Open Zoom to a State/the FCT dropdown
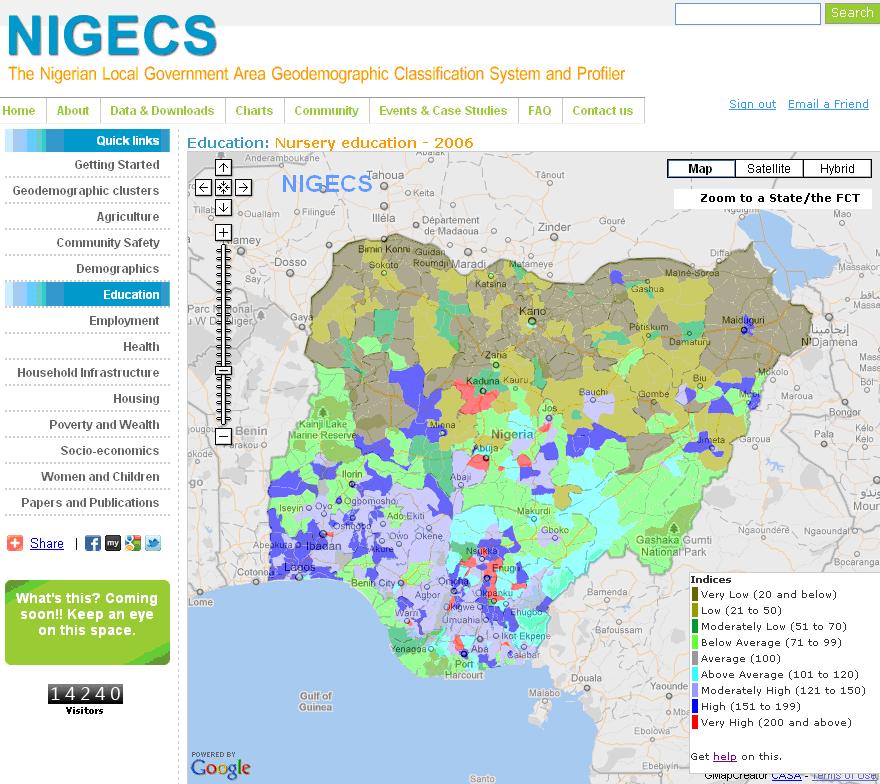Image resolution: width=880 pixels, height=784 pixels. [x=773, y=198]
